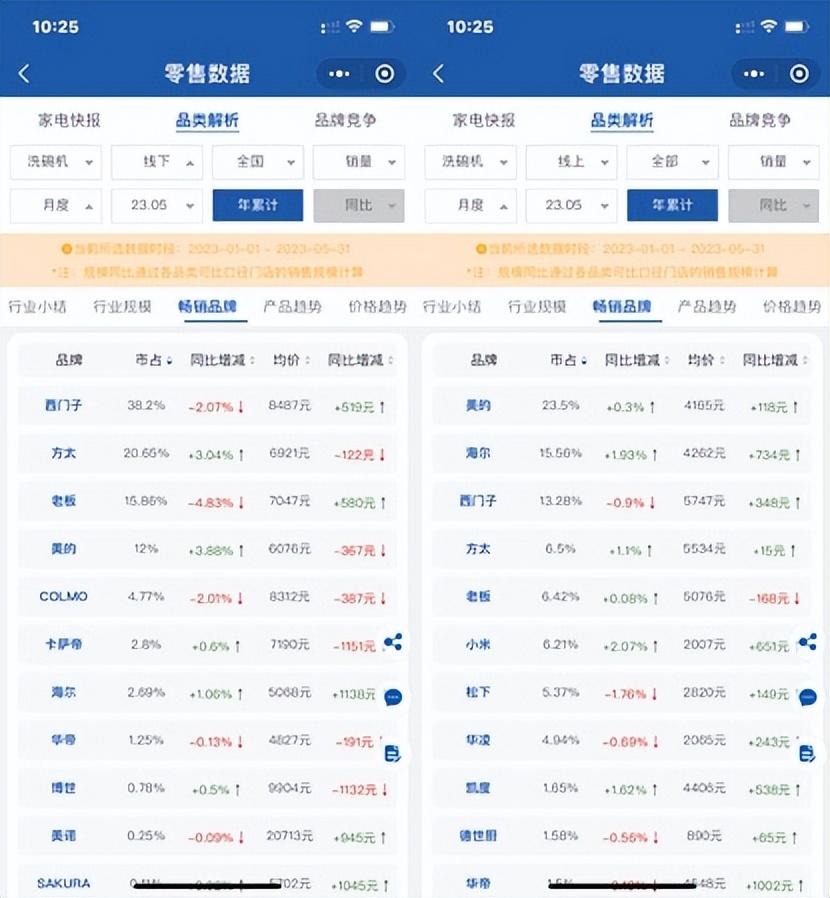Go back using left screen's back arrow

(24, 73)
